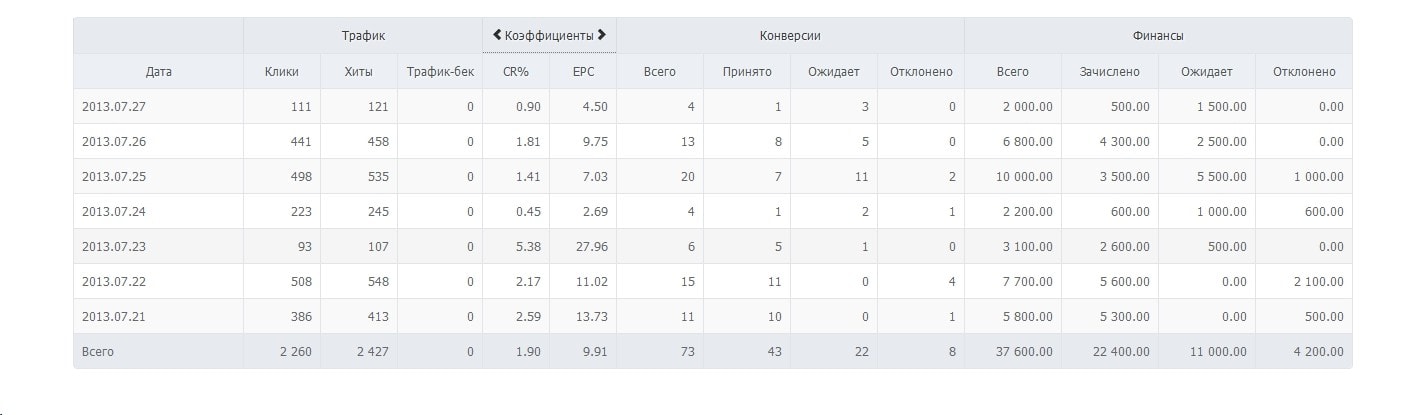Click the right chevron beside Коэффициенты

602,35
